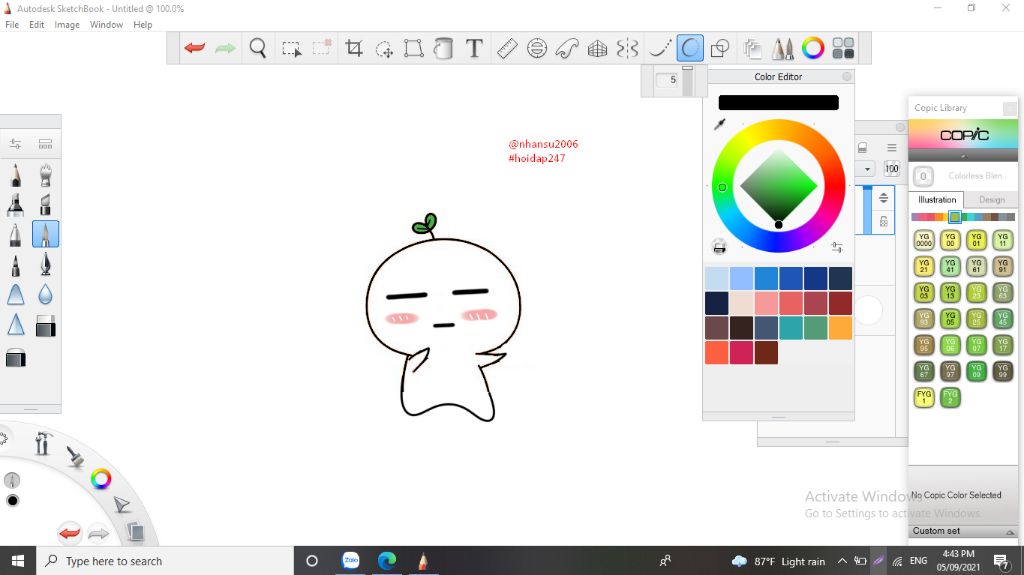Choose the YG 0000 Copic swatch
The width and height of the screenshot is (1024, 575).
(923, 240)
